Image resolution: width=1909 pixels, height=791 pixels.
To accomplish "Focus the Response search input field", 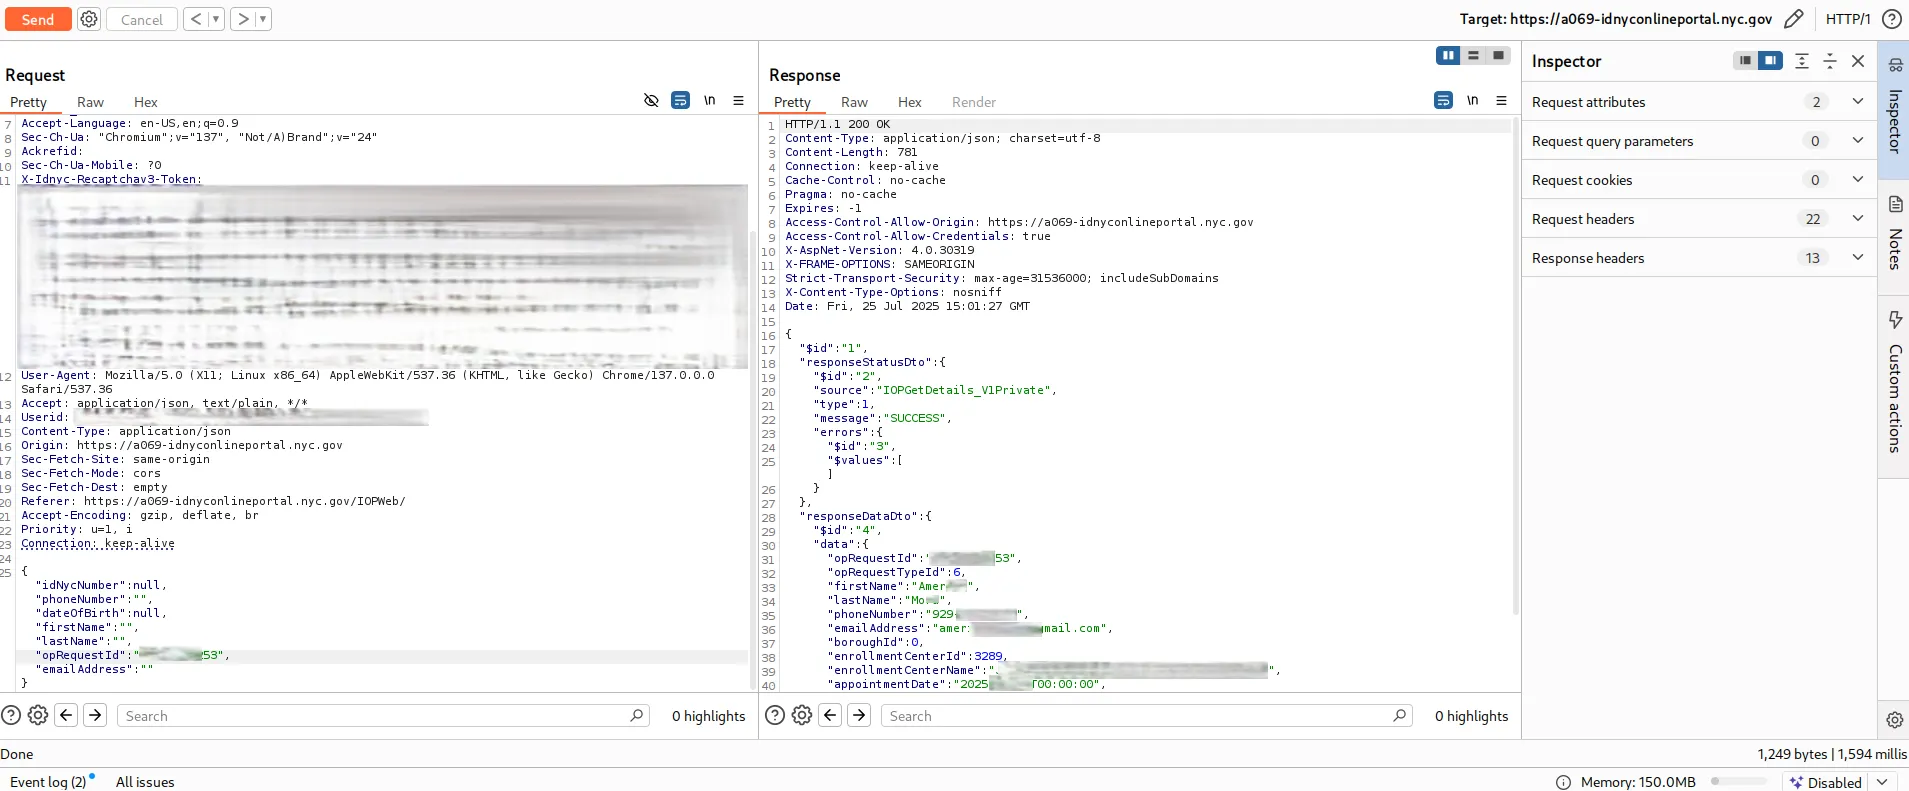I will [1147, 716].
